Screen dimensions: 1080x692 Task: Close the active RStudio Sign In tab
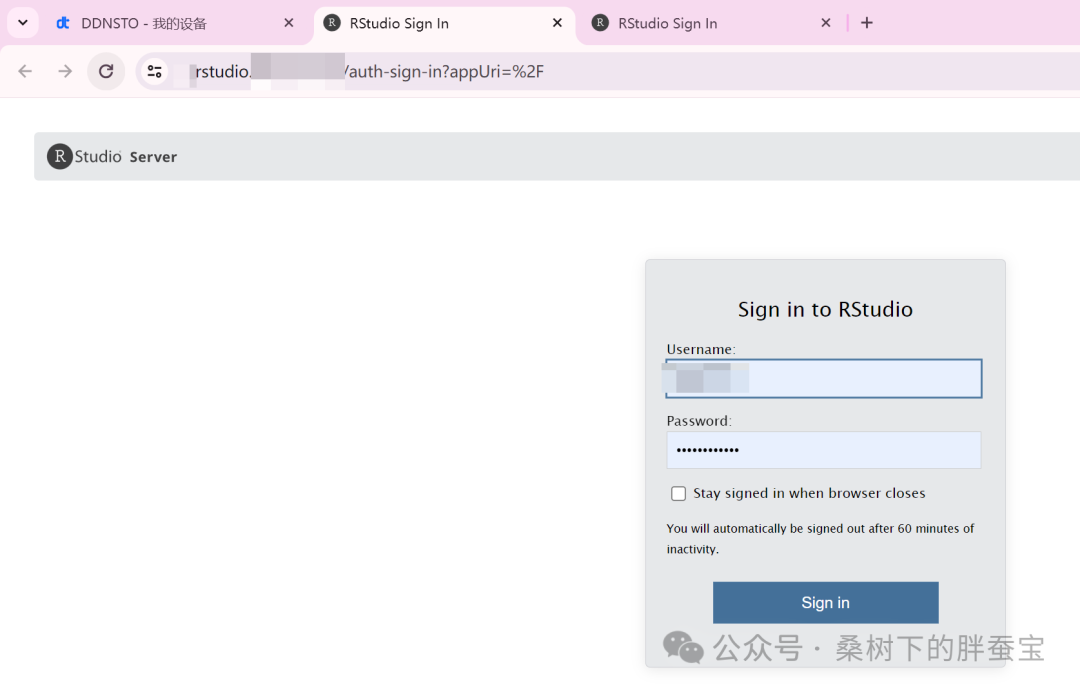coord(557,23)
